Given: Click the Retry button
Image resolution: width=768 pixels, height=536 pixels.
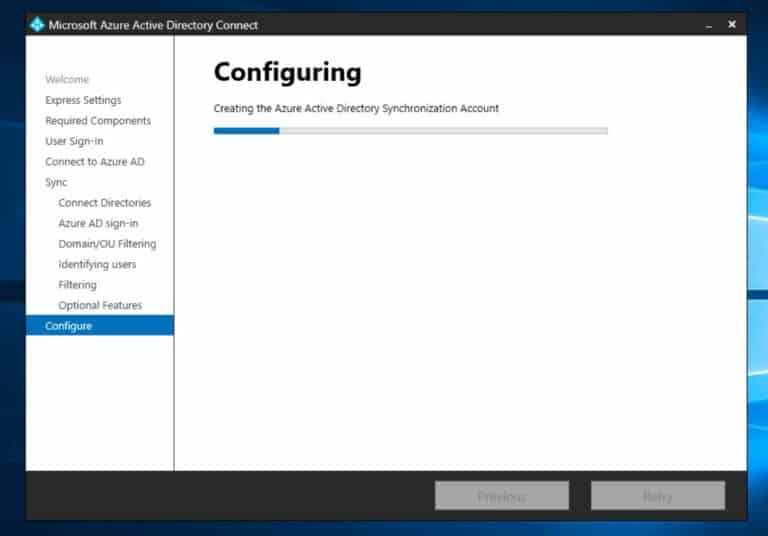Looking at the screenshot, I should click(x=658, y=495).
